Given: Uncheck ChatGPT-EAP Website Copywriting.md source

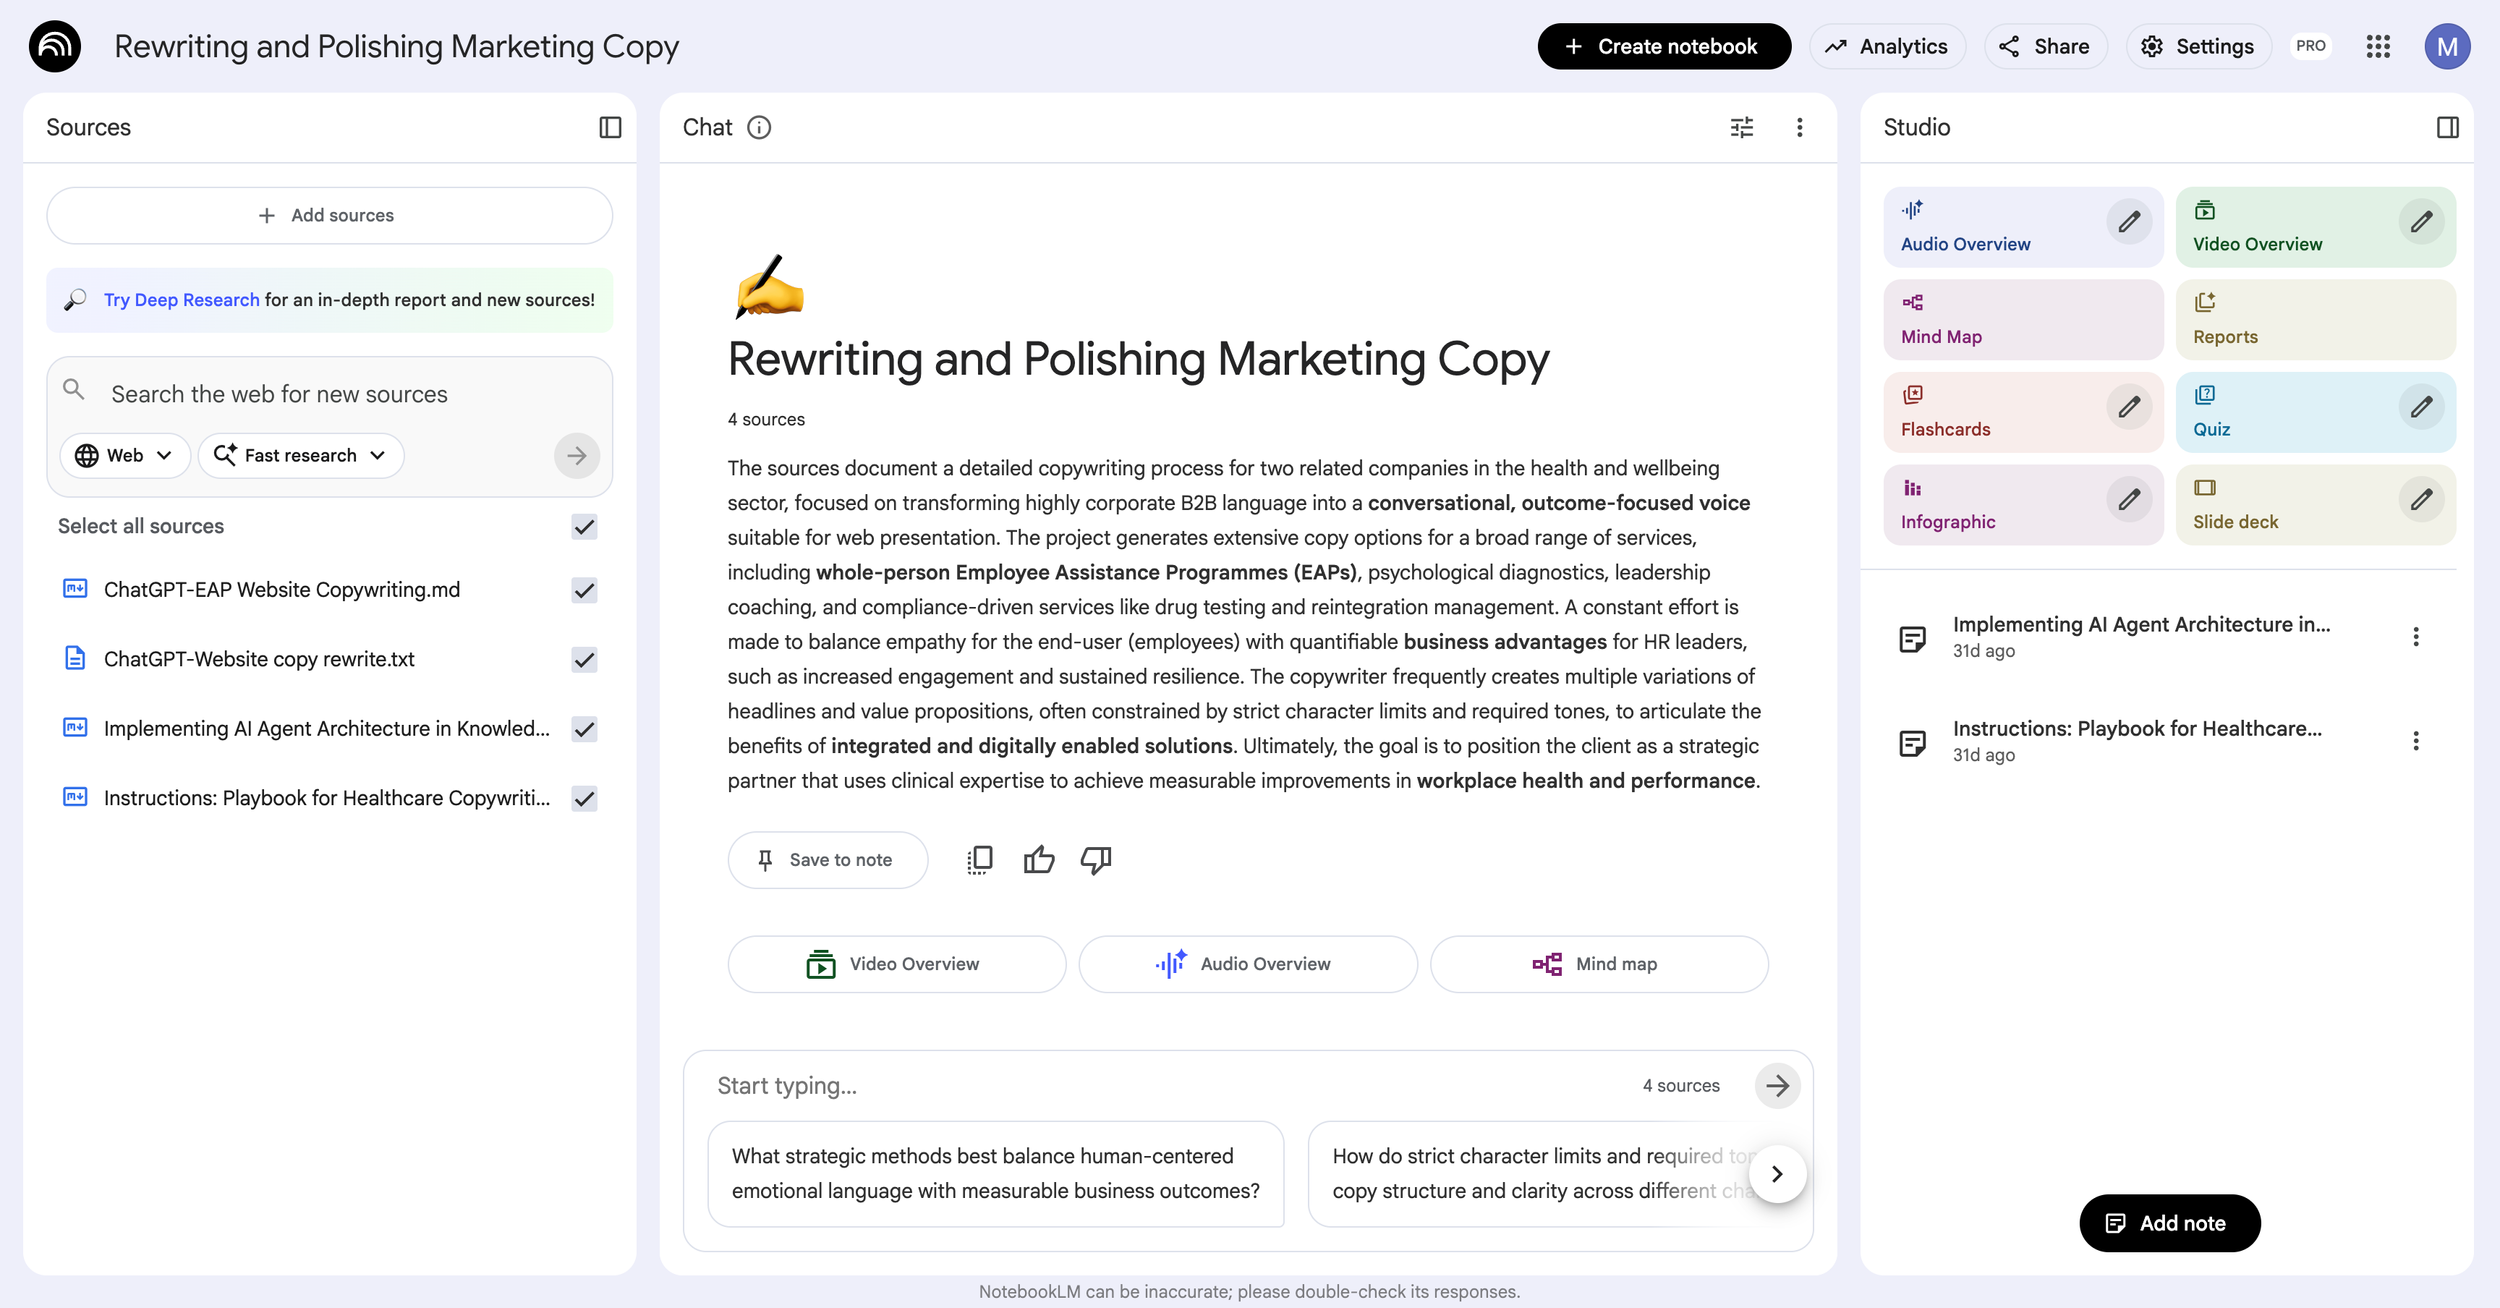Looking at the screenshot, I should coord(584,590).
